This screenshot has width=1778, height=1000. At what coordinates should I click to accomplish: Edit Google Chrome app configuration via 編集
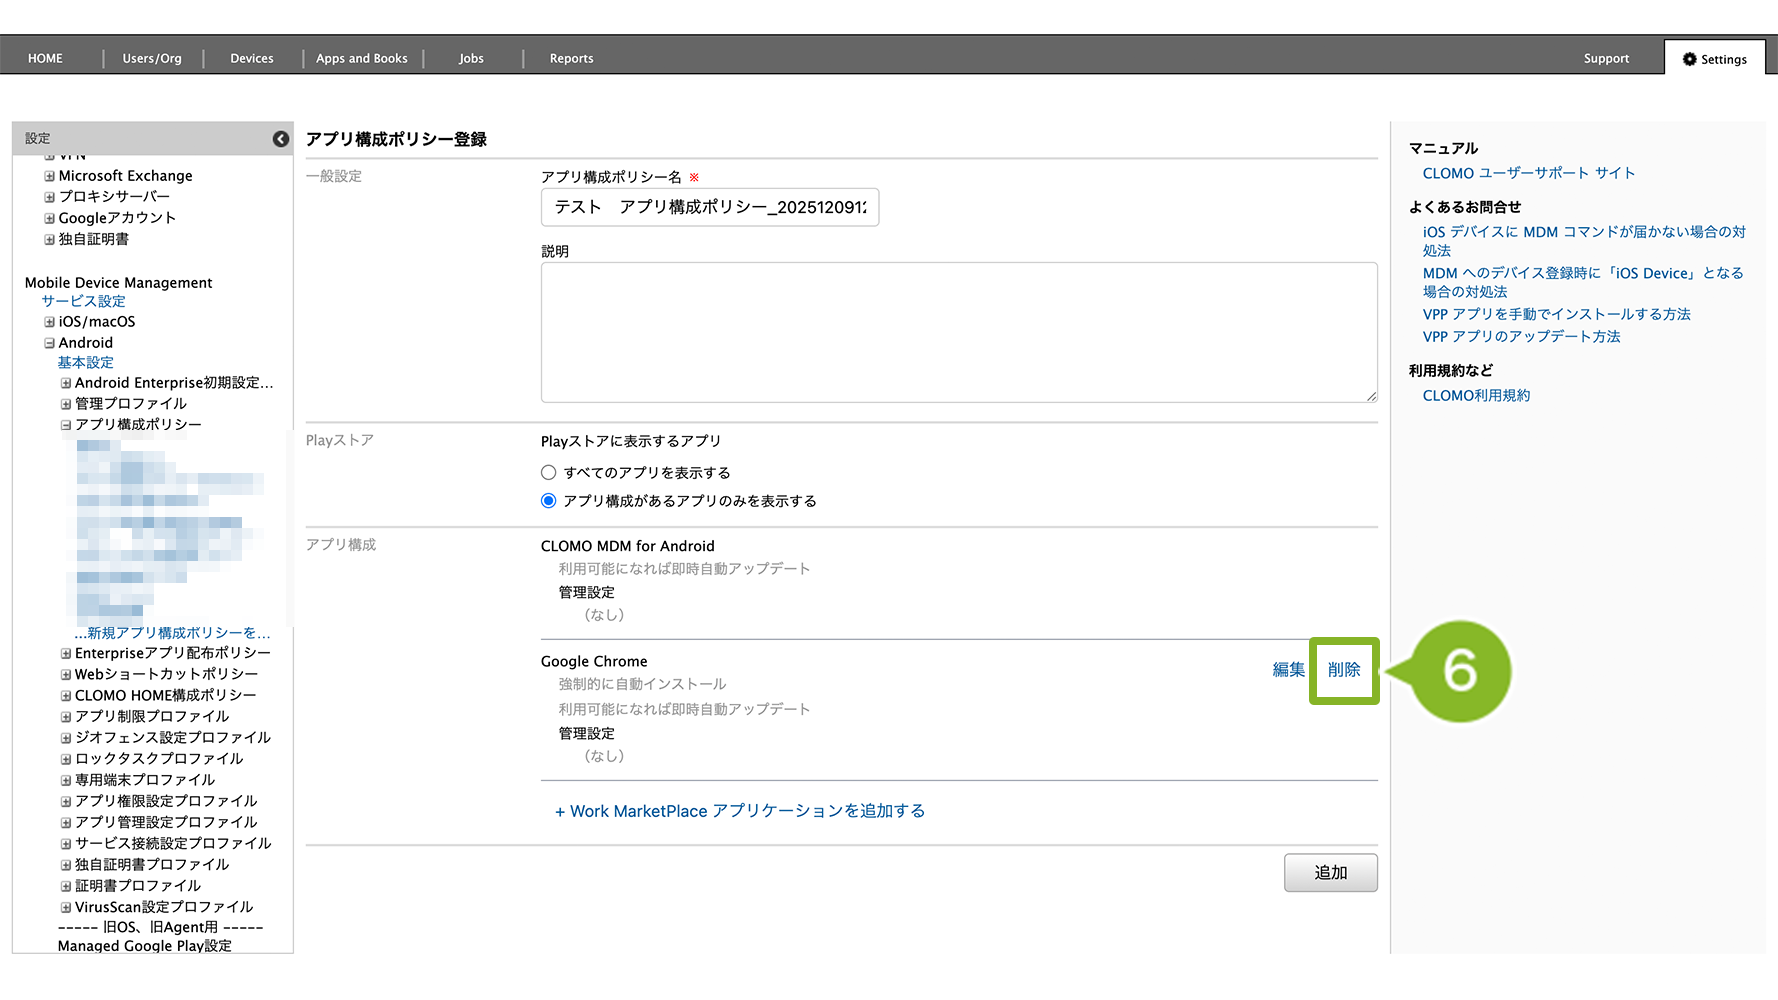[x=1288, y=670]
